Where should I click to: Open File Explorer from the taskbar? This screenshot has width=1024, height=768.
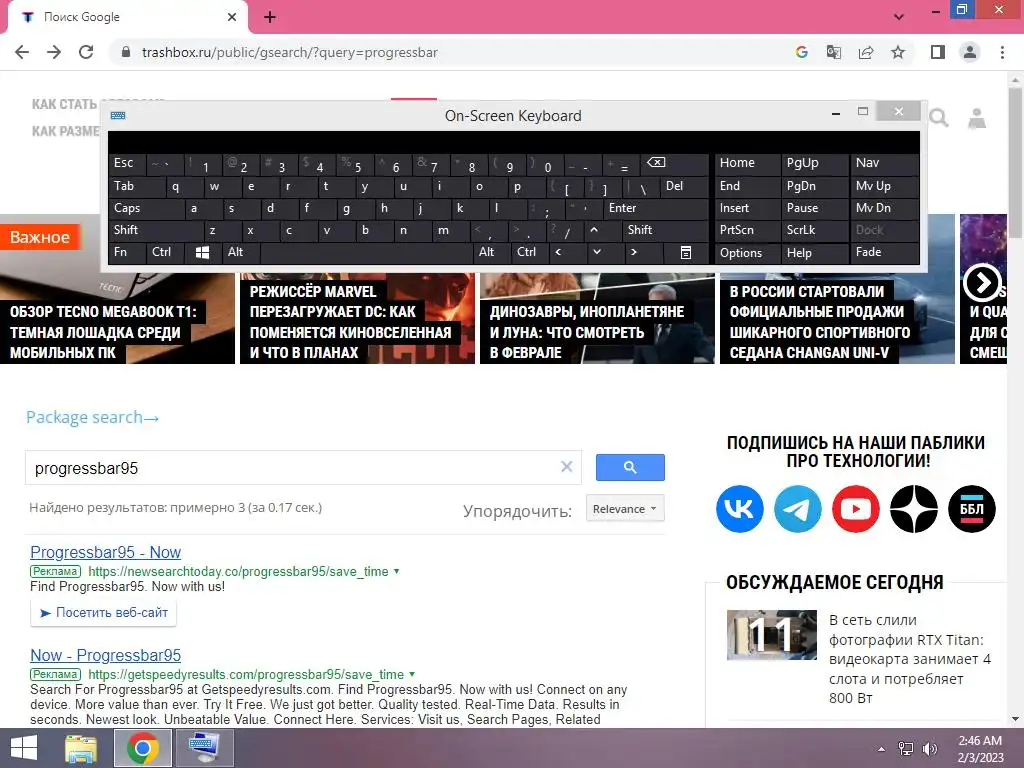[x=81, y=748]
